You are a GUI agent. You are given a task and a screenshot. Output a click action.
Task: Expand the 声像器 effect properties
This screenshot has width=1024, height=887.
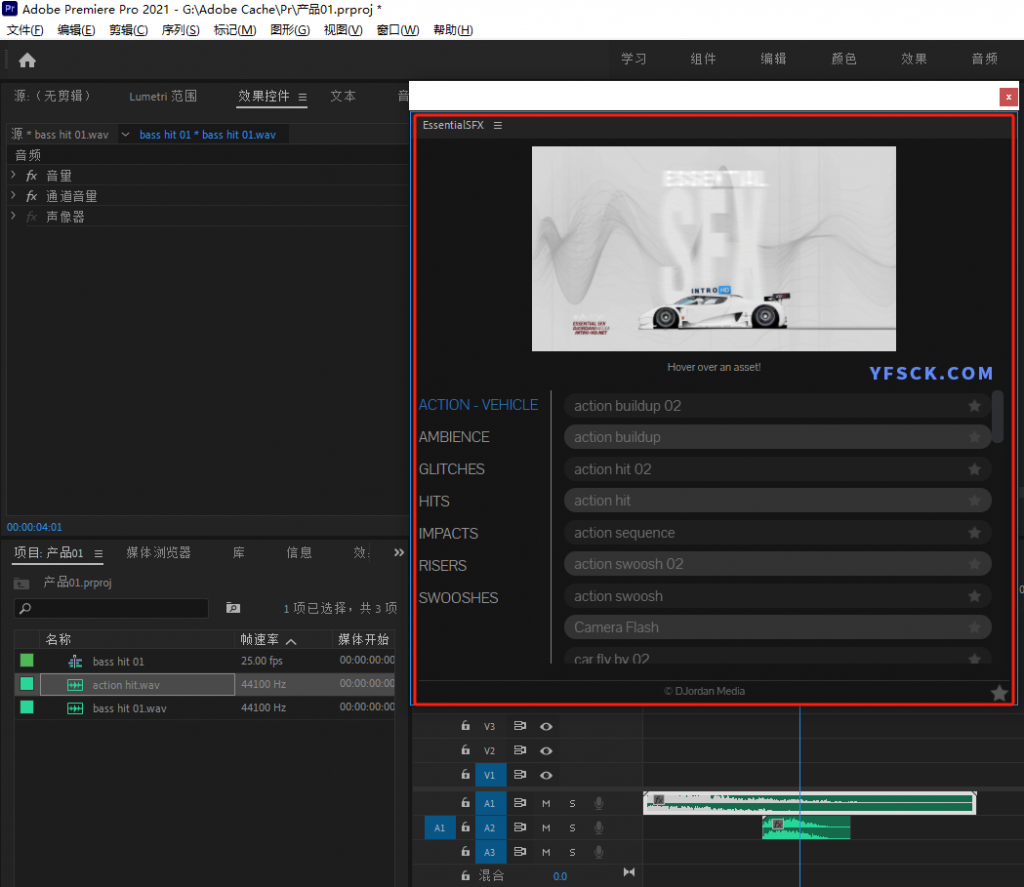pos(13,216)
